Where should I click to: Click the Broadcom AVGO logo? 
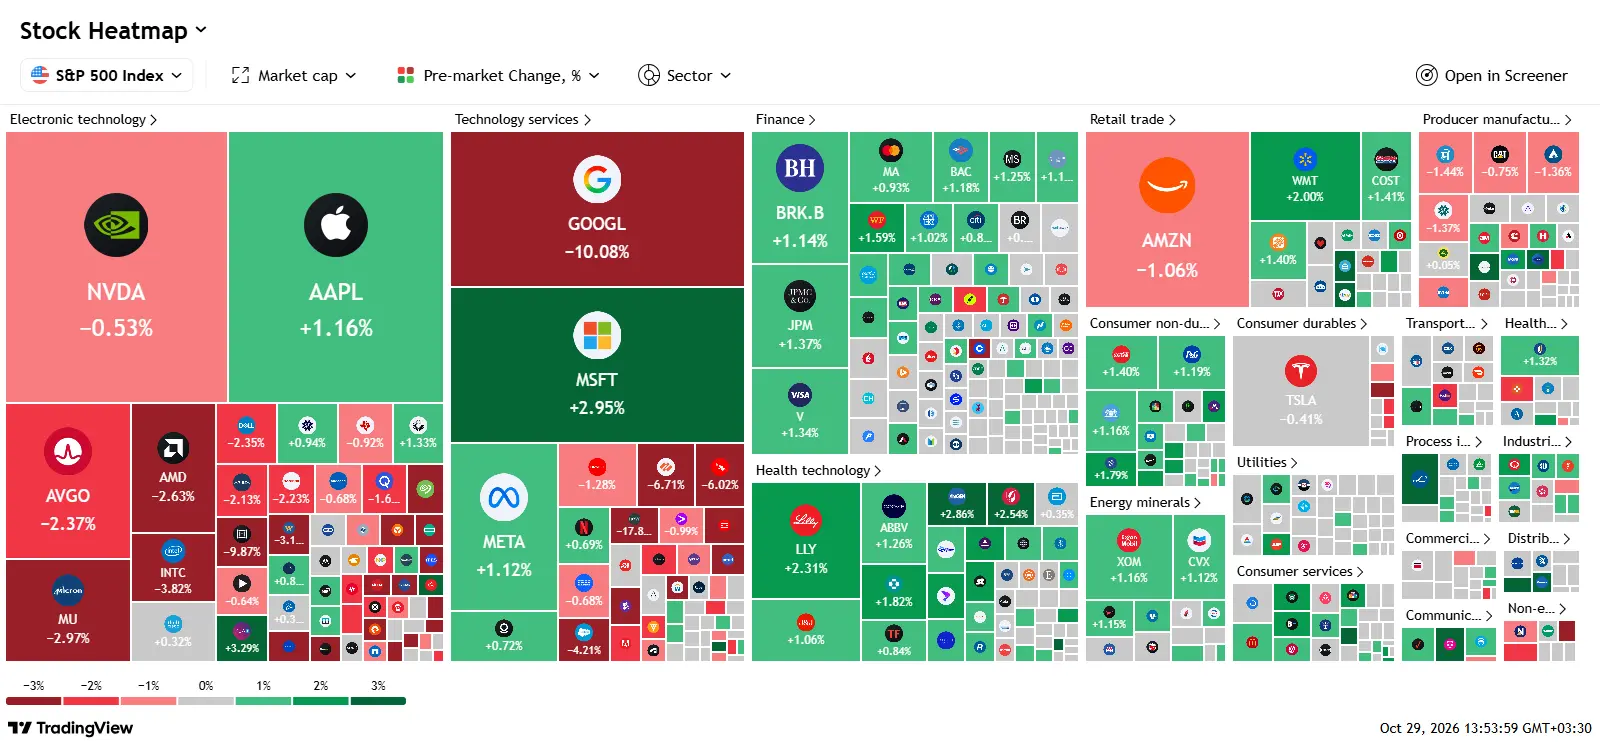[68, 451]
